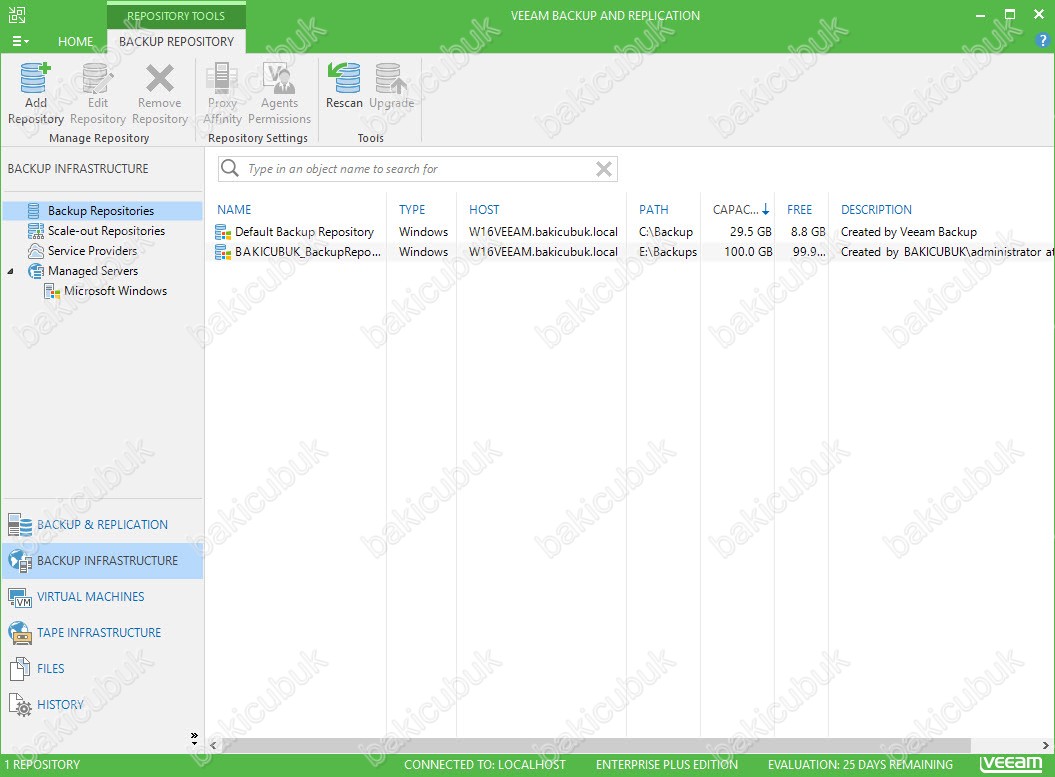Click the scroll right arrow
Image resolution: width=1055 pixels, height=777 pixels.
pos(1046,745)
